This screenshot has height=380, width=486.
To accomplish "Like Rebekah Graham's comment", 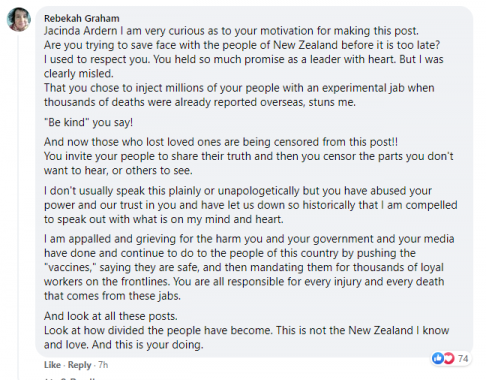I will click(x=52, y=365).
